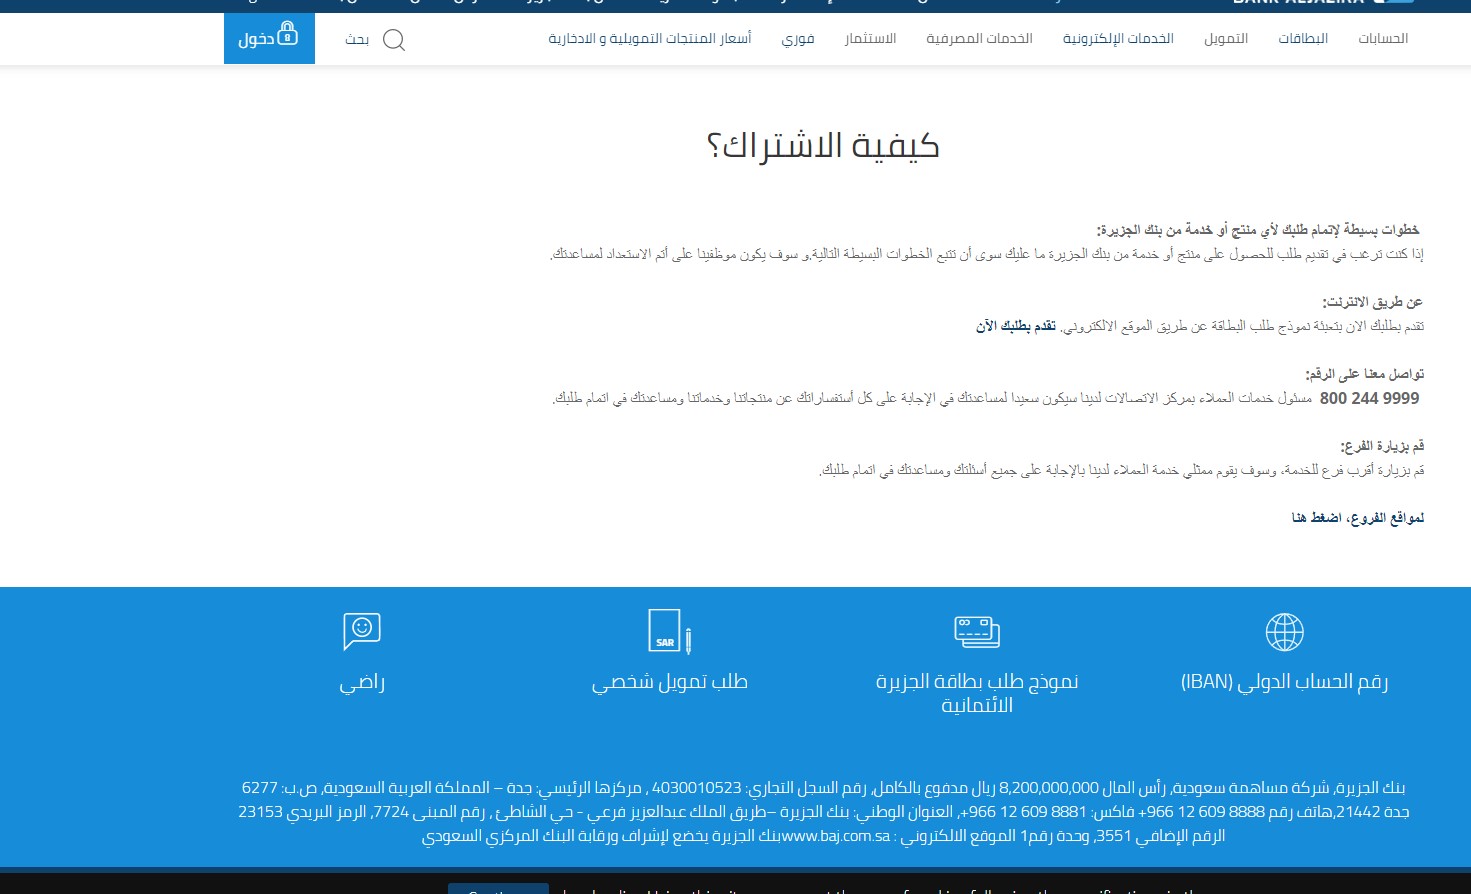The height and width of the screenshot is (894, 1471).
Task: Open the التمويل menu
Action: pyautogui.click(x=1226, y=39)
